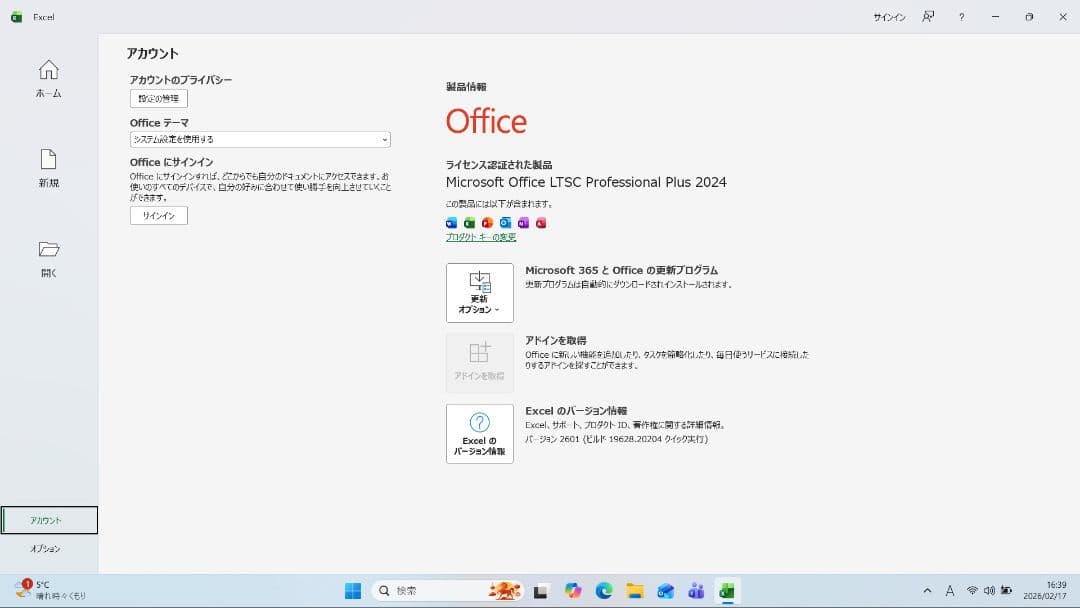Click the アドインを取得 icon
The height and width of the screenshot is (608, 1080).
tap(479, 362)
